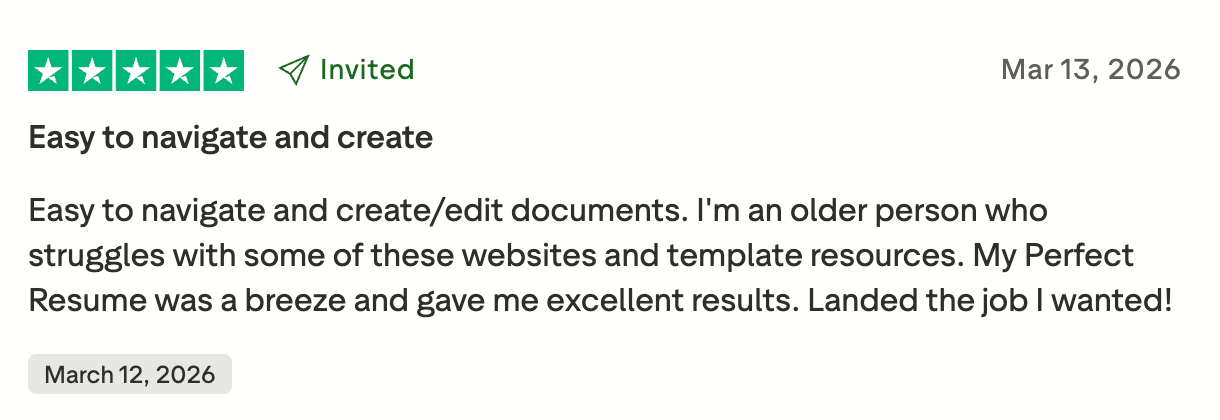Click the sentence "Easy to navigate and create/edit documents."

pos(358,212)
